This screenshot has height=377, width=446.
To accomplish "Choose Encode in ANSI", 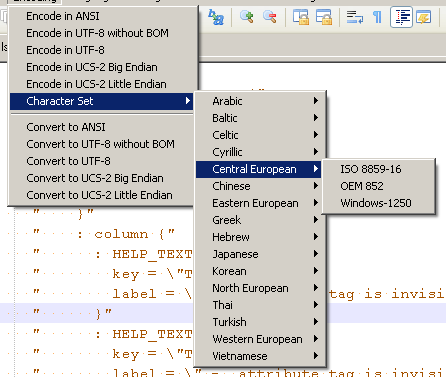I will [101, 16].
